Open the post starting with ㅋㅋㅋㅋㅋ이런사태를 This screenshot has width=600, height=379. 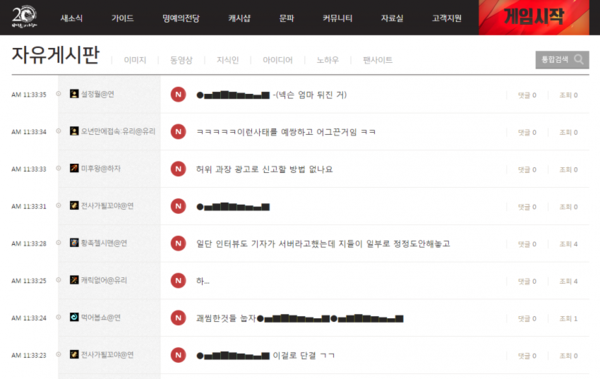click(286, 132)
